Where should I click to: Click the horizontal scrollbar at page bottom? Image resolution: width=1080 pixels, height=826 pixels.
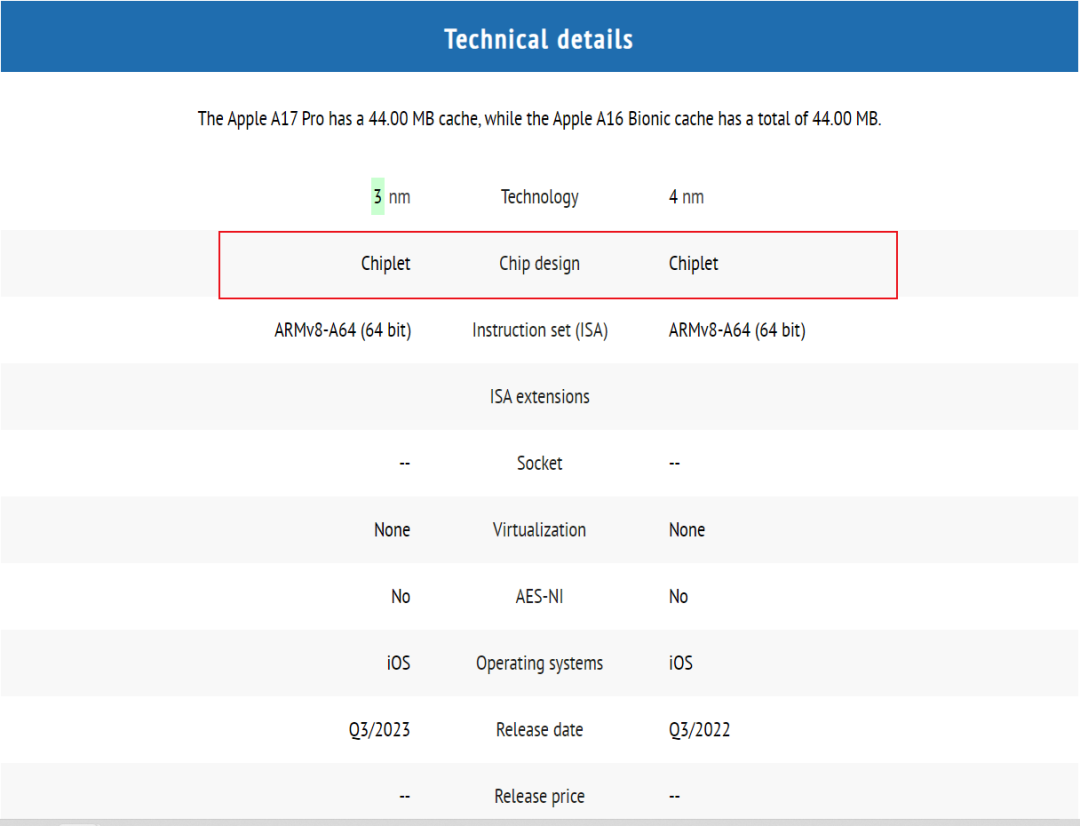point(540,823)
